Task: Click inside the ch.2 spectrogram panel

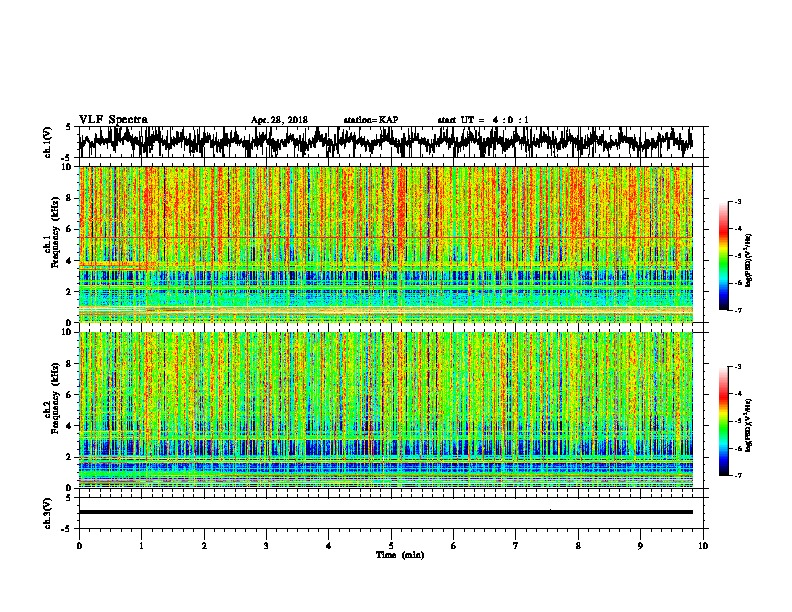Action: point(385,410)
